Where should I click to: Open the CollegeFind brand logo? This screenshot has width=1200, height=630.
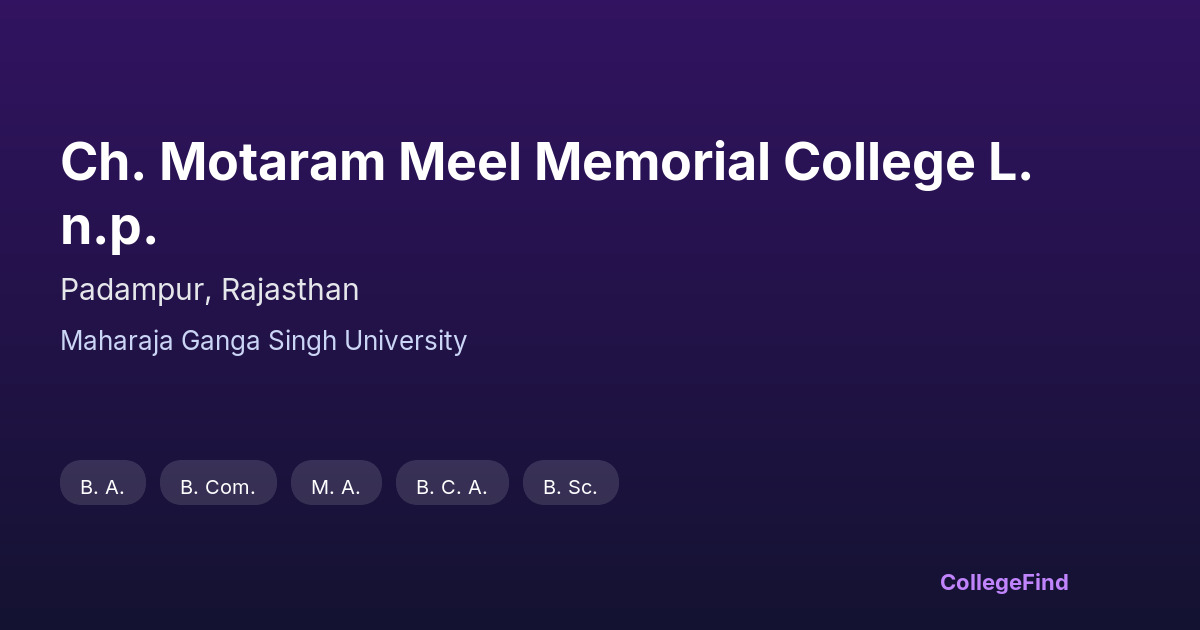click(1003, 582)
